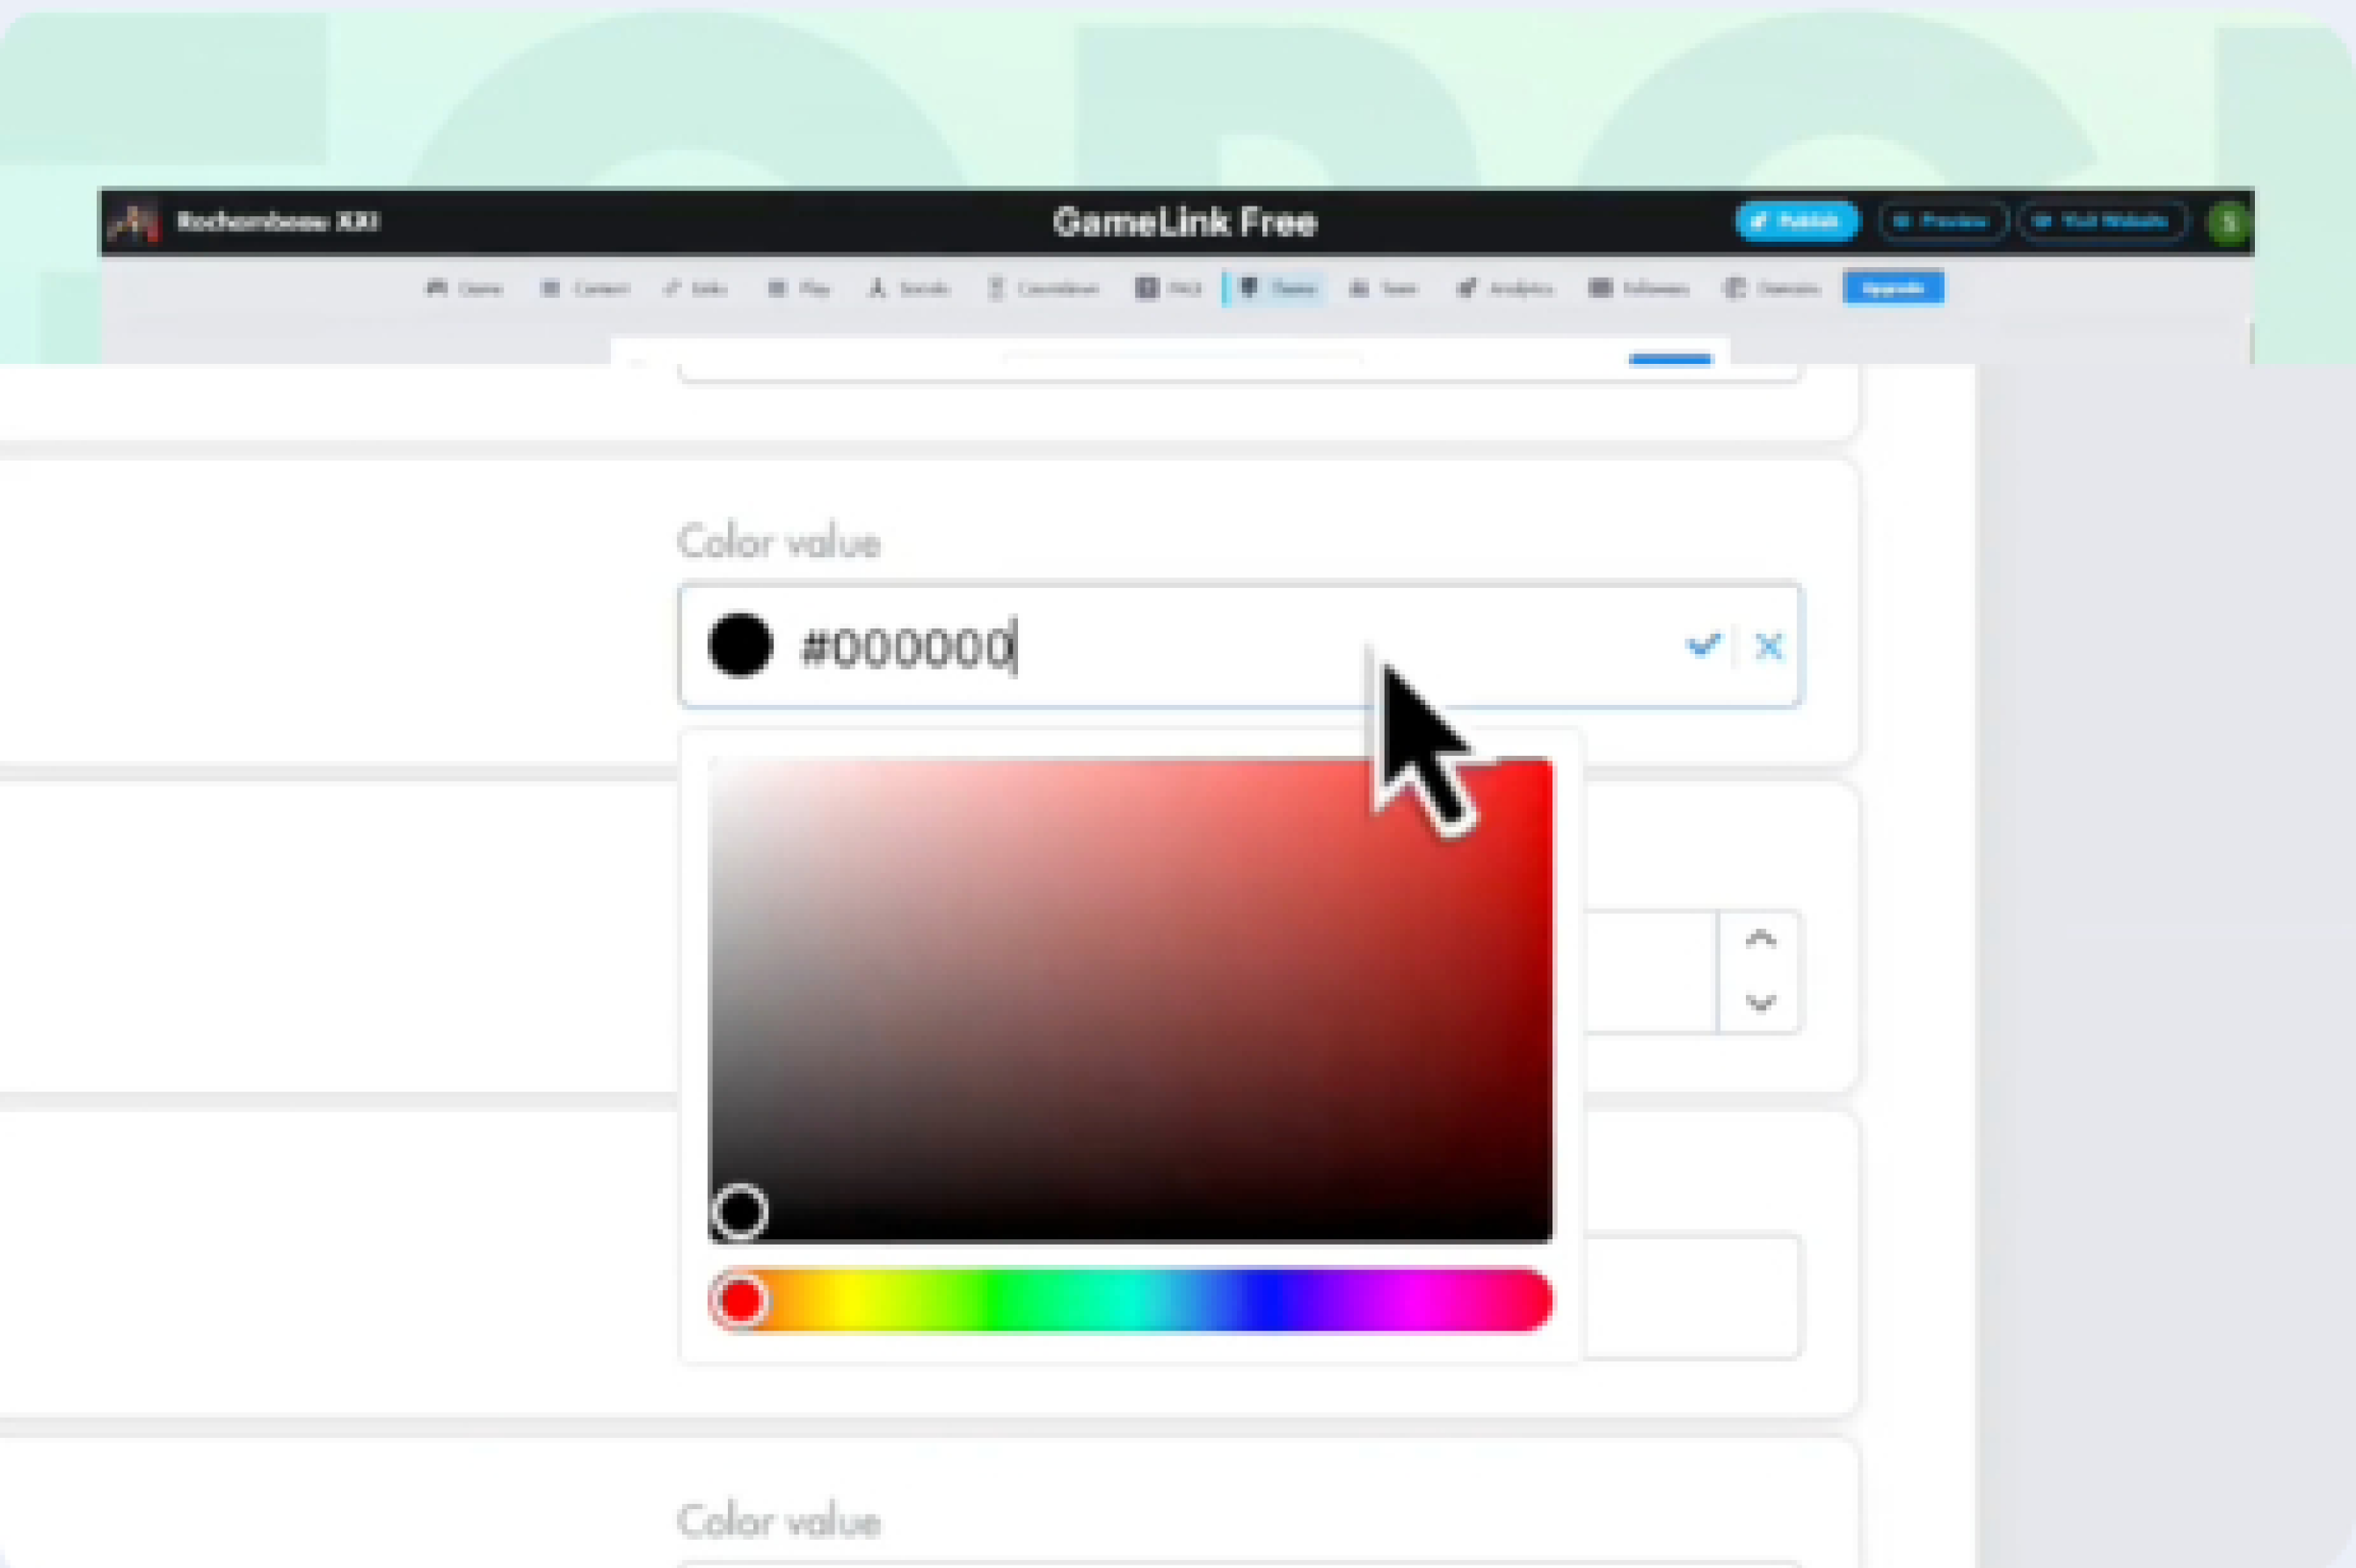Screen dimensions: 2356x1568
Task: Click the Preview button
Action: coord(1942,222)
